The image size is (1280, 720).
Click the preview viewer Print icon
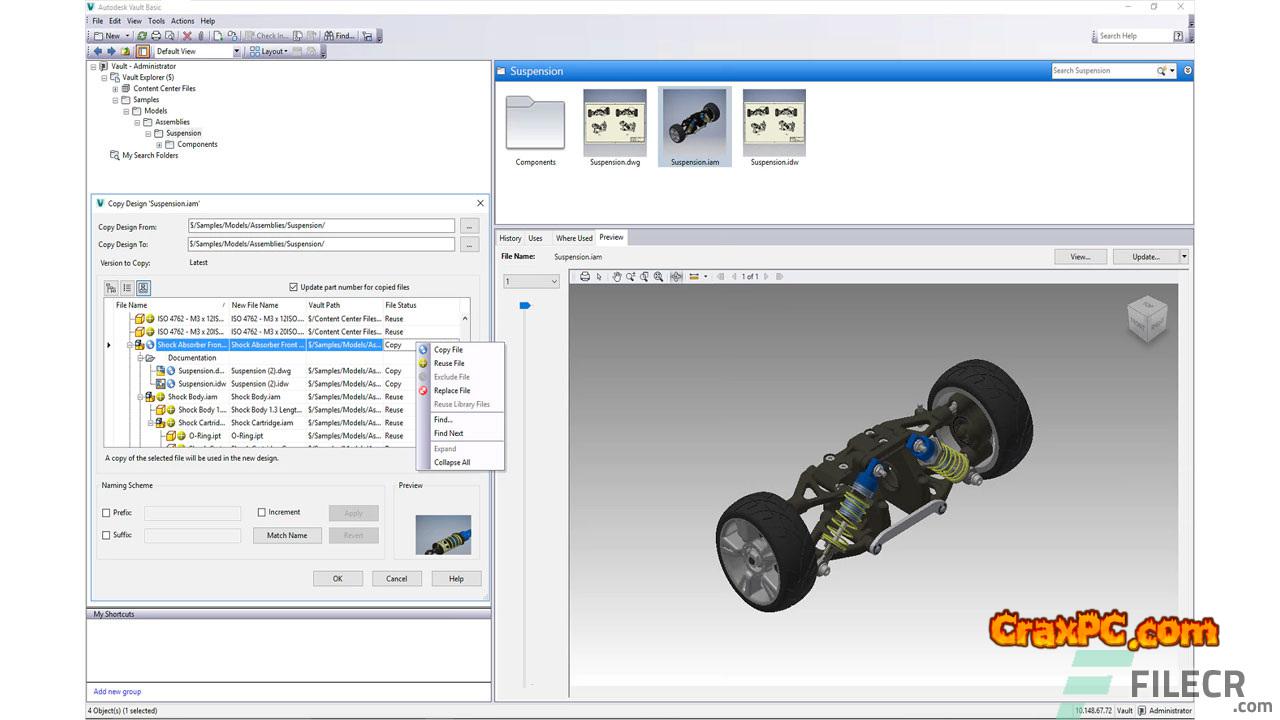coord(585,276)
